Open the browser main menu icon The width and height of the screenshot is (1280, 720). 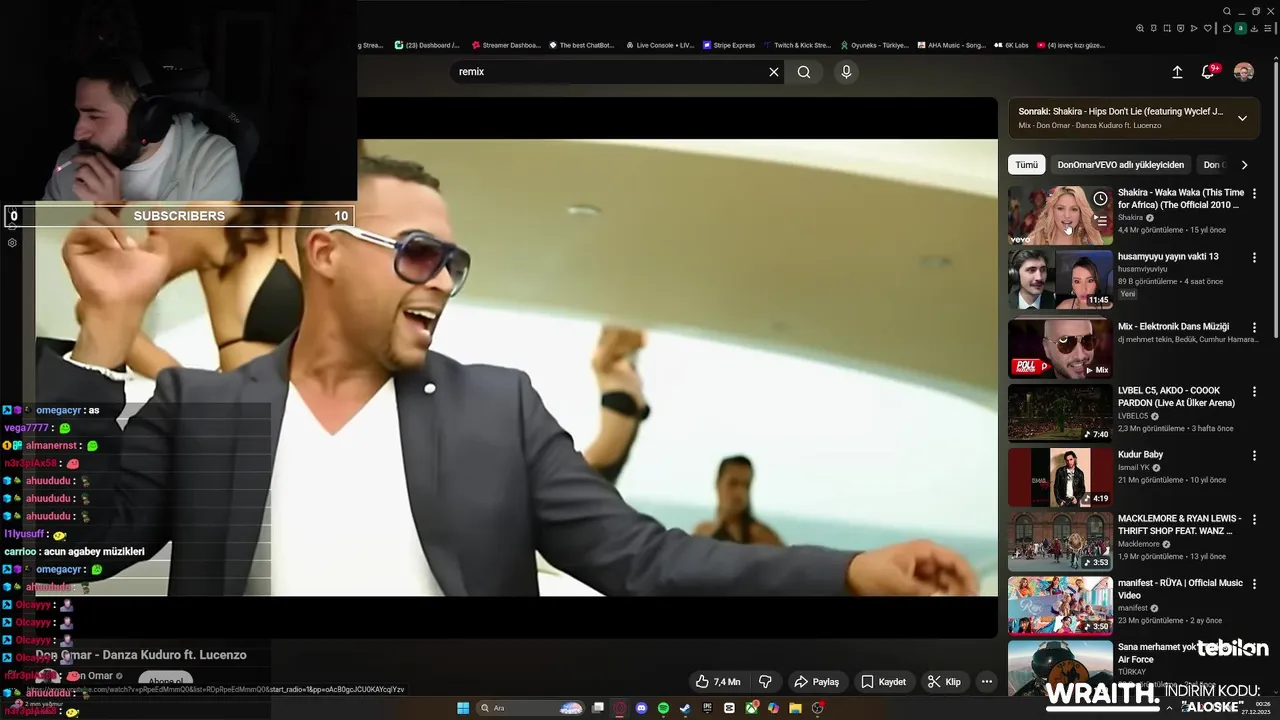(1267, 28)
